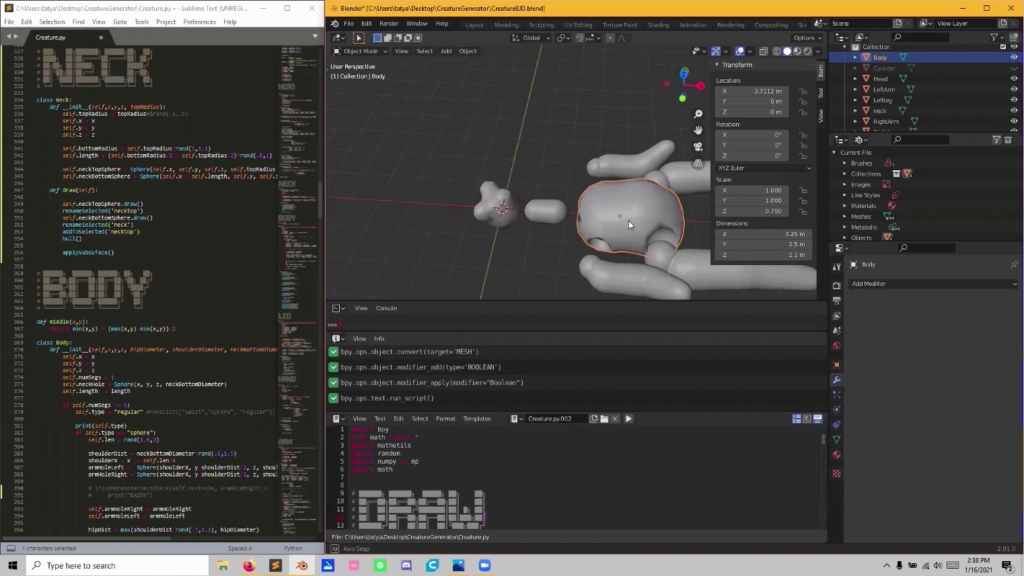Open Preferences menu in Sublime Text
The width and height of the screenshot is (1024, 576).
(x=199, y=22)
